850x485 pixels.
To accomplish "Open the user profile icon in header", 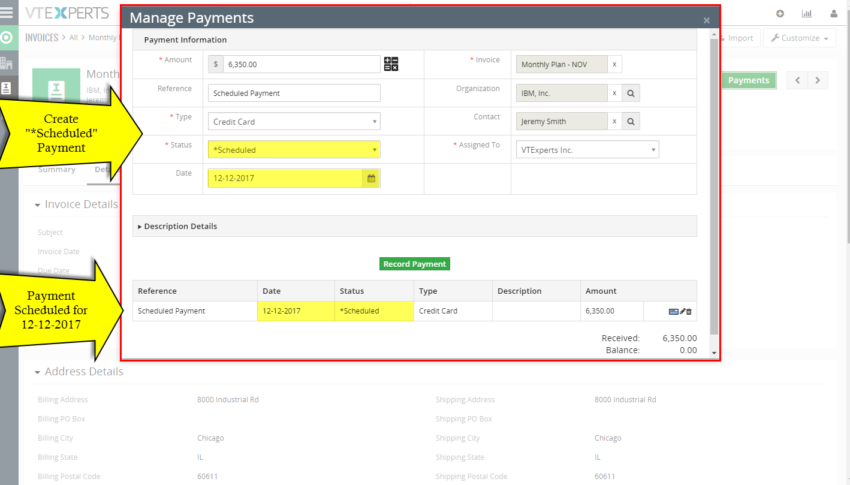I will [834, 14].
